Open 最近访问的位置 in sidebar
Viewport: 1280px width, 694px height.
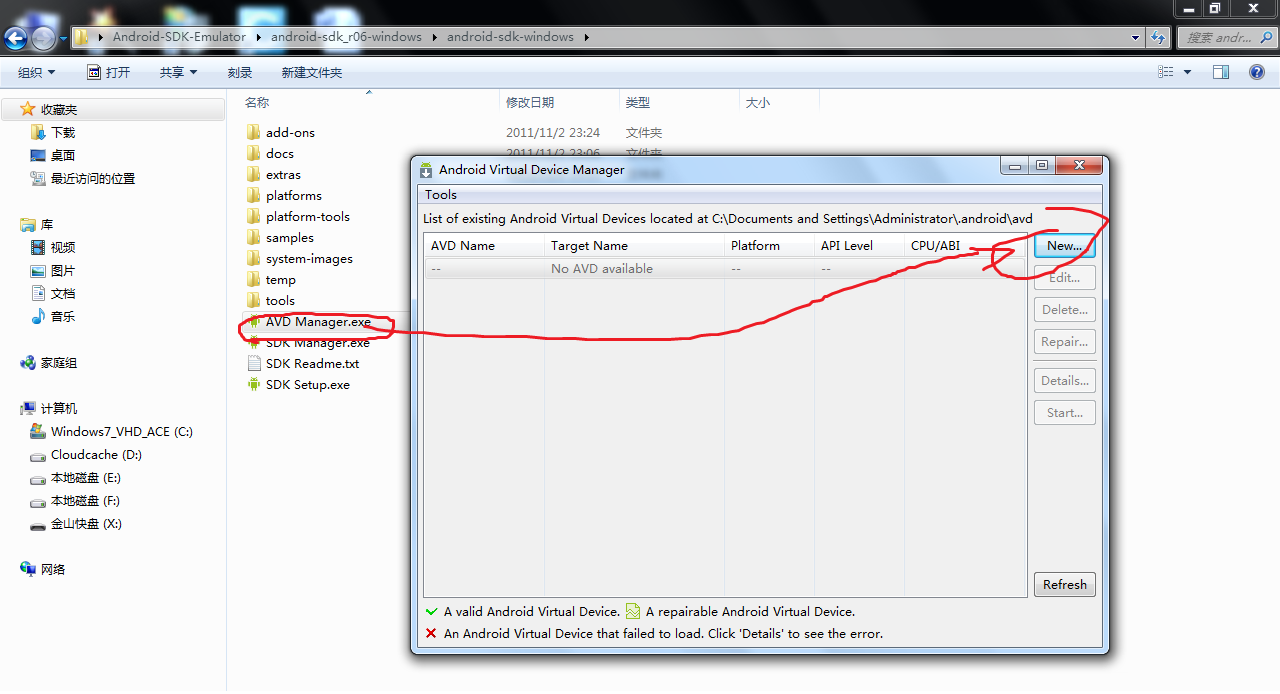point(83,179)
